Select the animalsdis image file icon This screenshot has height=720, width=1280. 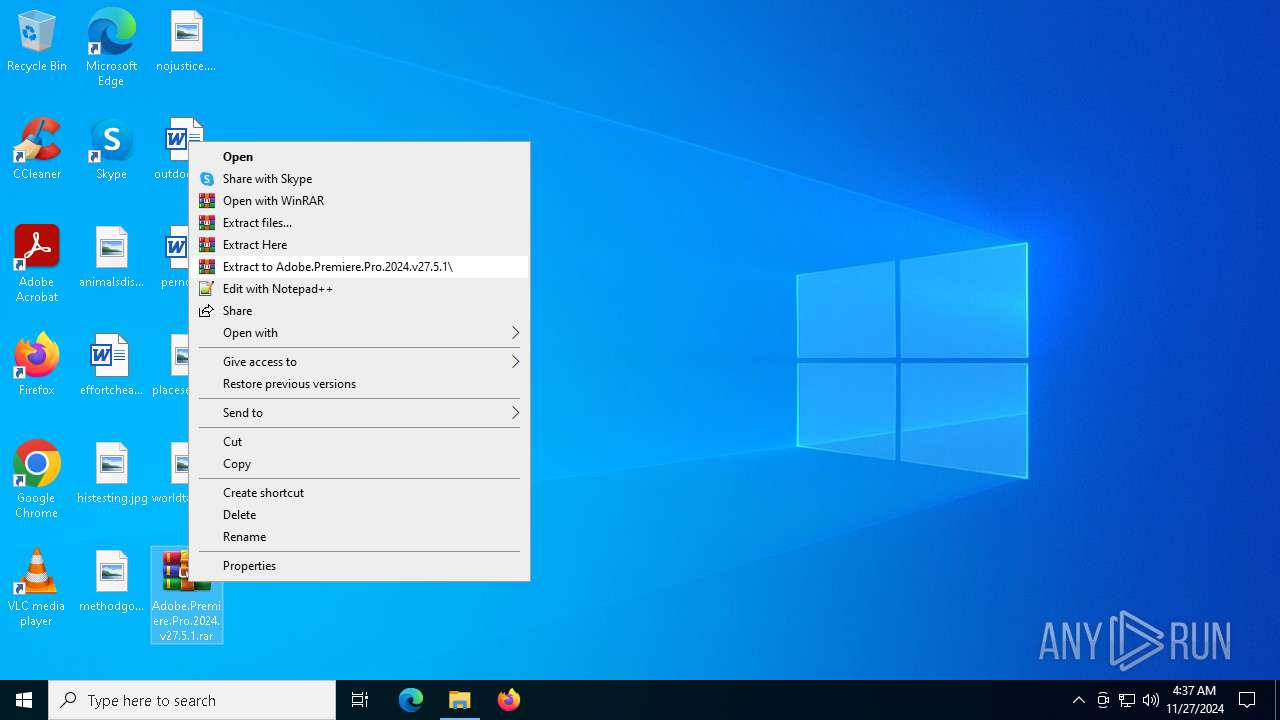tap(111, 257)
